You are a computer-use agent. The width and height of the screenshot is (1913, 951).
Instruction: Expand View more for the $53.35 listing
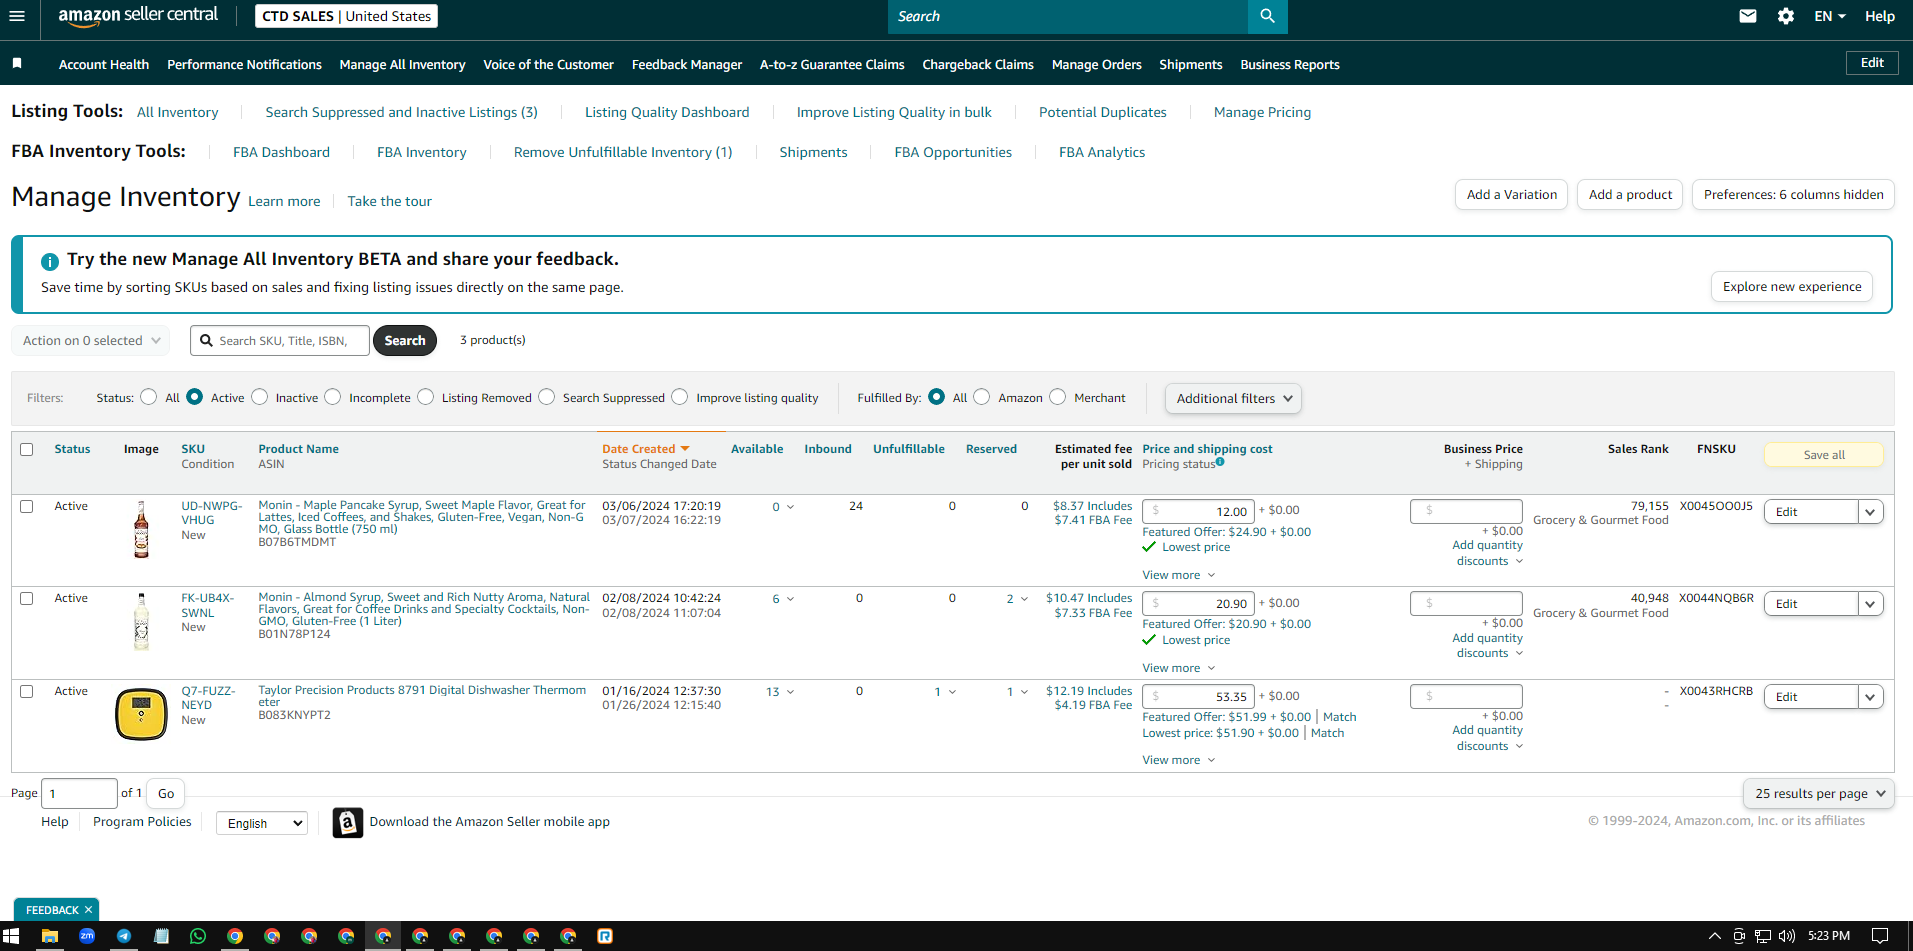coord(1179,760)
